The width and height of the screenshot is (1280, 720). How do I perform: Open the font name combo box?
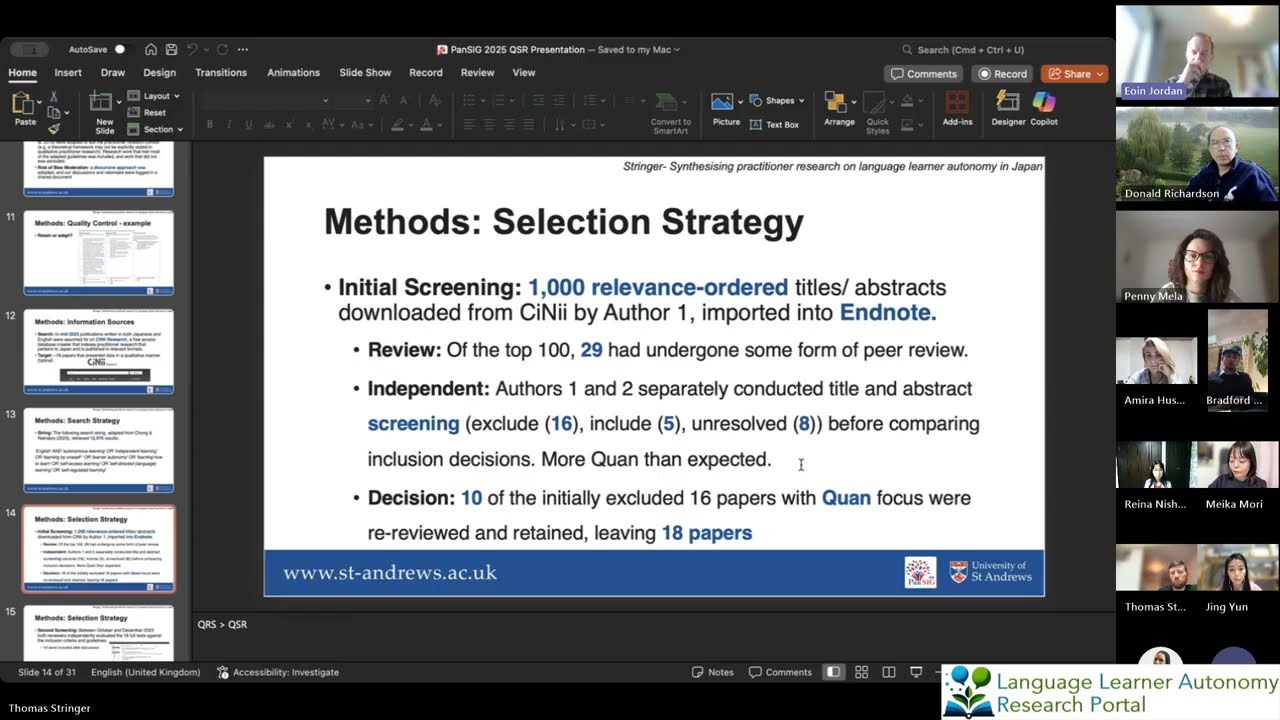pyautogui.click(x=266, y=100)
